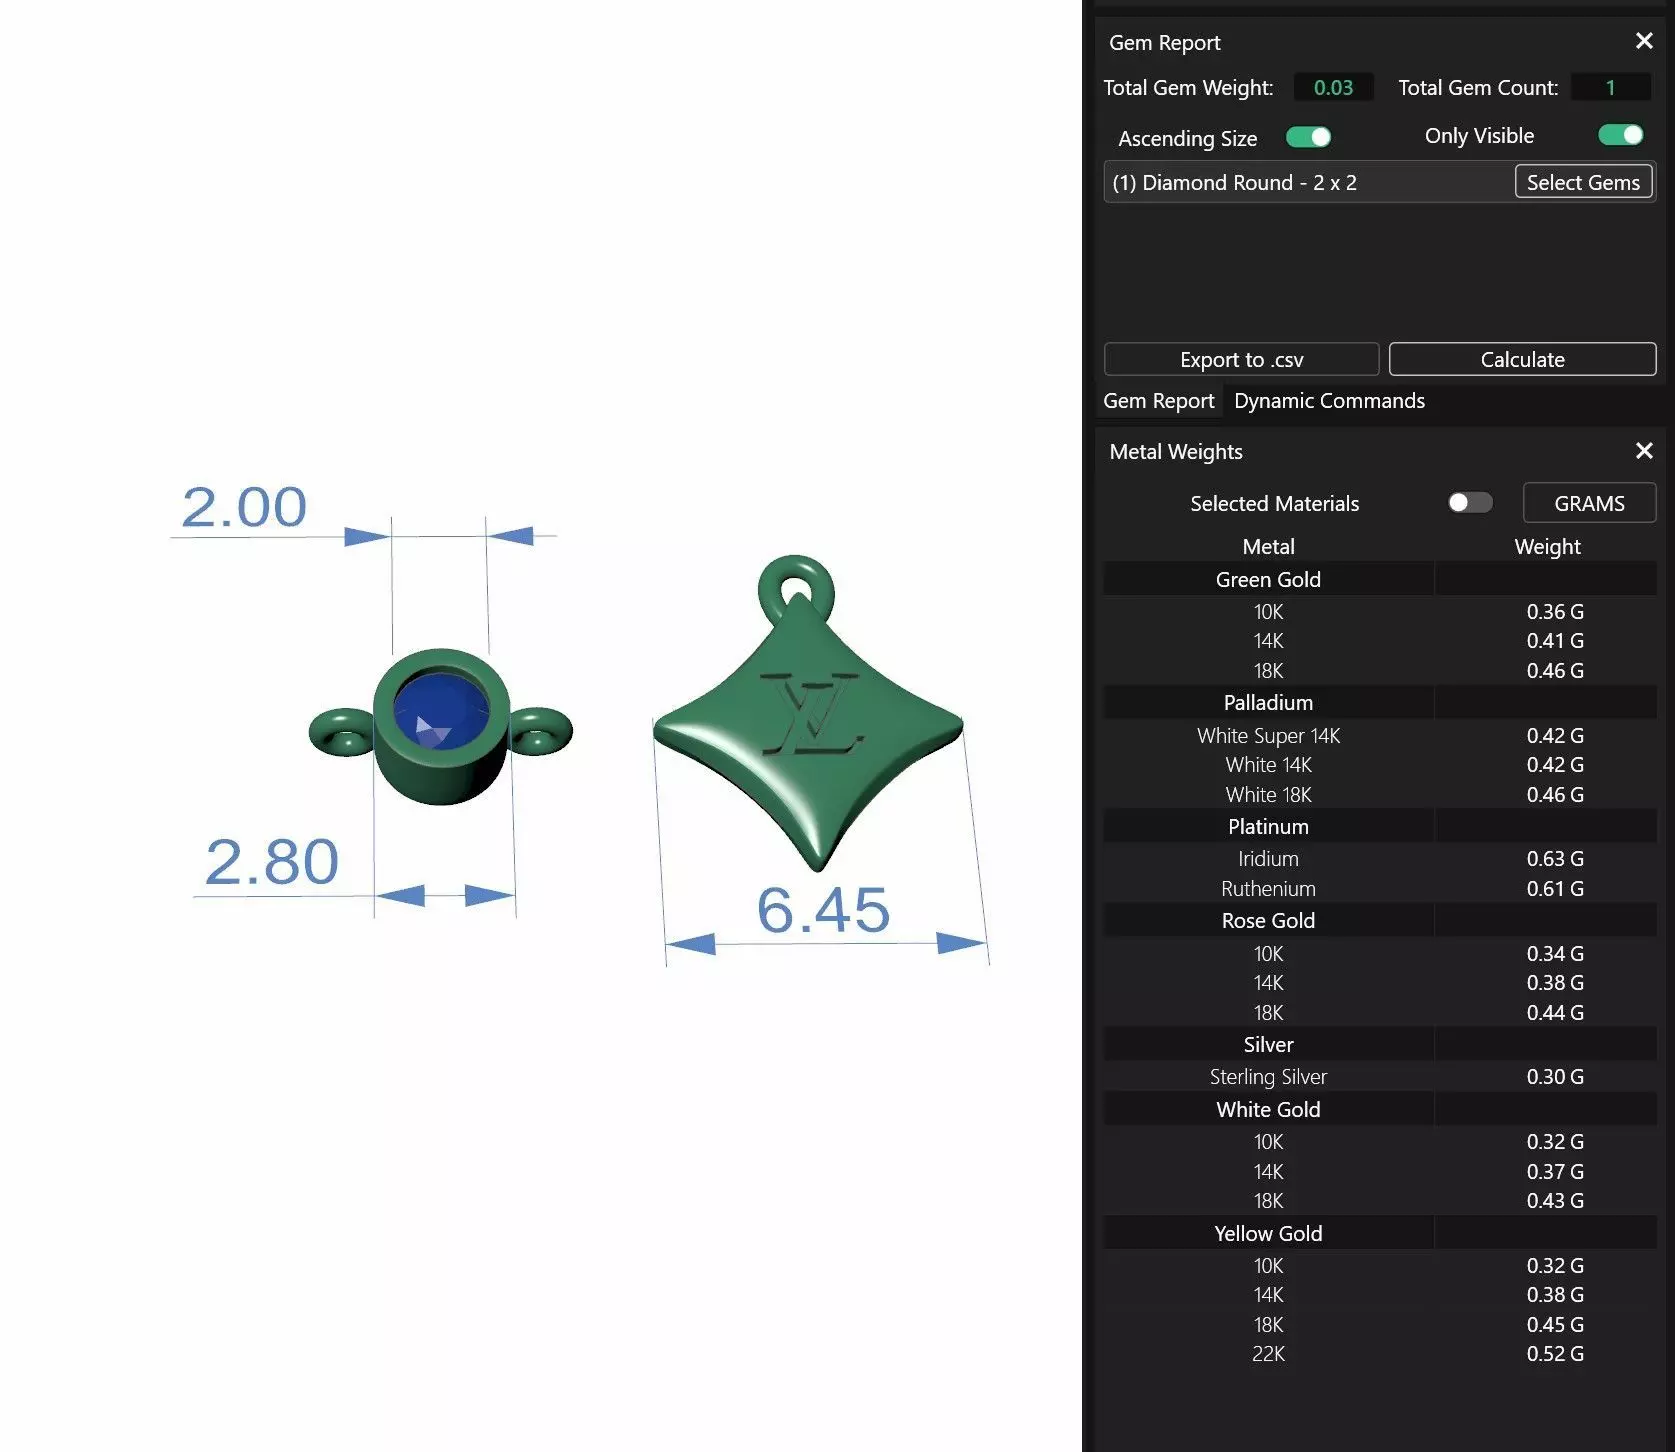Click the Ruthenium platinum row
The height and width of the screenshot is (1452, 1675).
tap(1380, 888)
